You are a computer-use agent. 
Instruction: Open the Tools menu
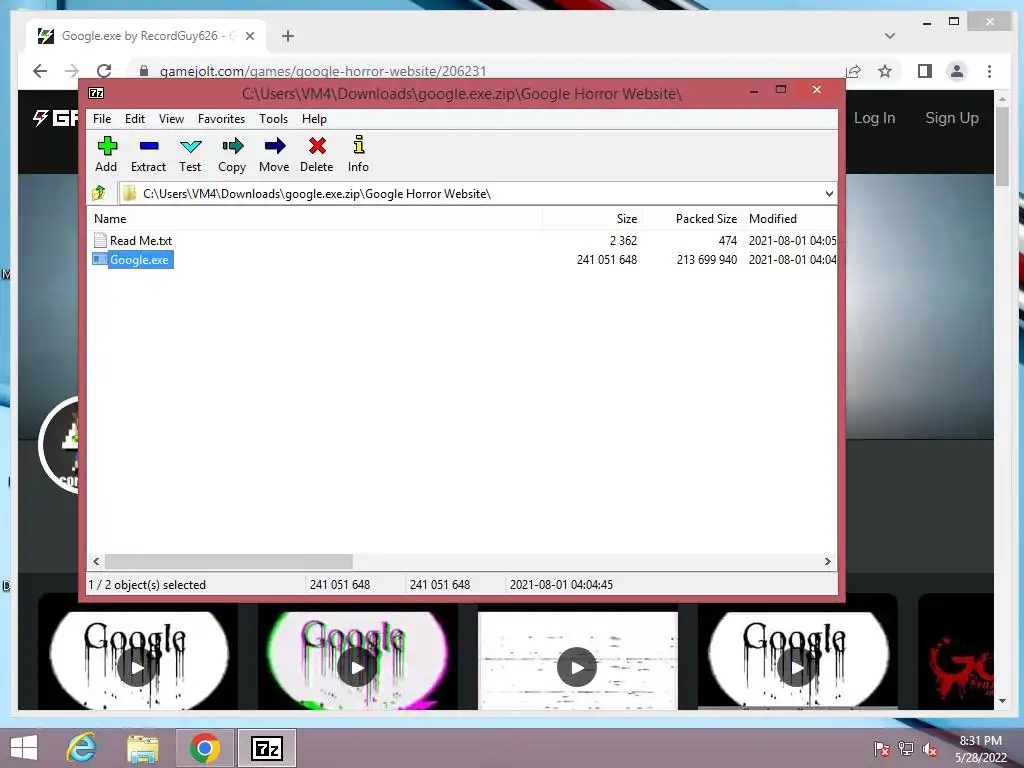pyautogui.click(x=273, y=119)
